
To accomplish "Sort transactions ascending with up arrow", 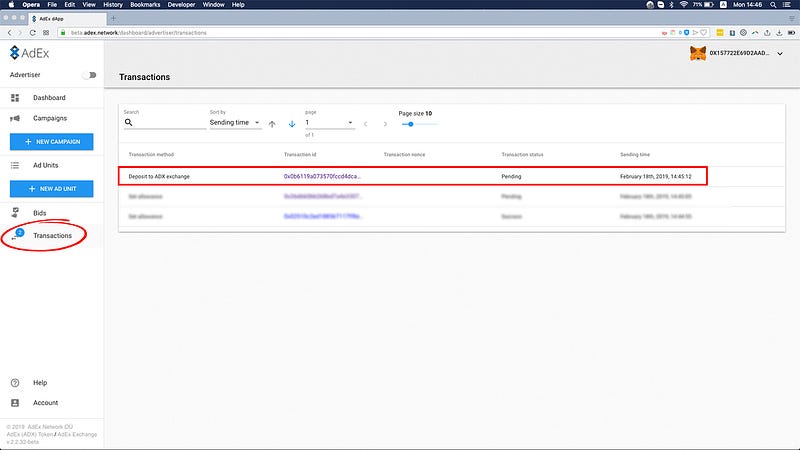I will 272,124.
